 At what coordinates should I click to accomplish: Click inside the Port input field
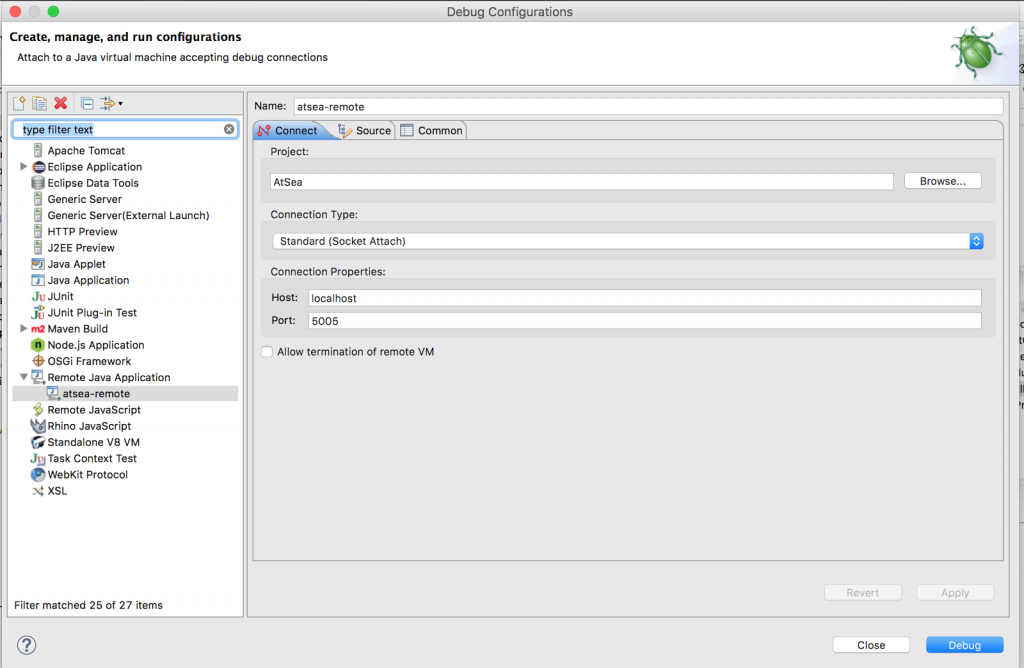600,318
